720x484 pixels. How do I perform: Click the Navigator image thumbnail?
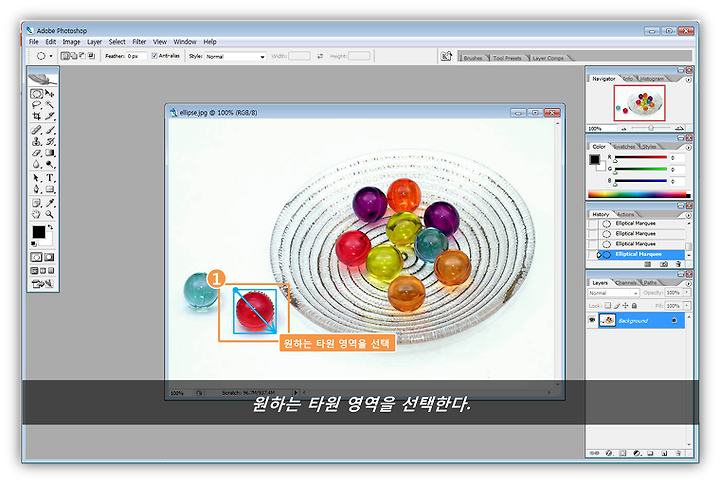pyautogui.click(x=639, y=103)
